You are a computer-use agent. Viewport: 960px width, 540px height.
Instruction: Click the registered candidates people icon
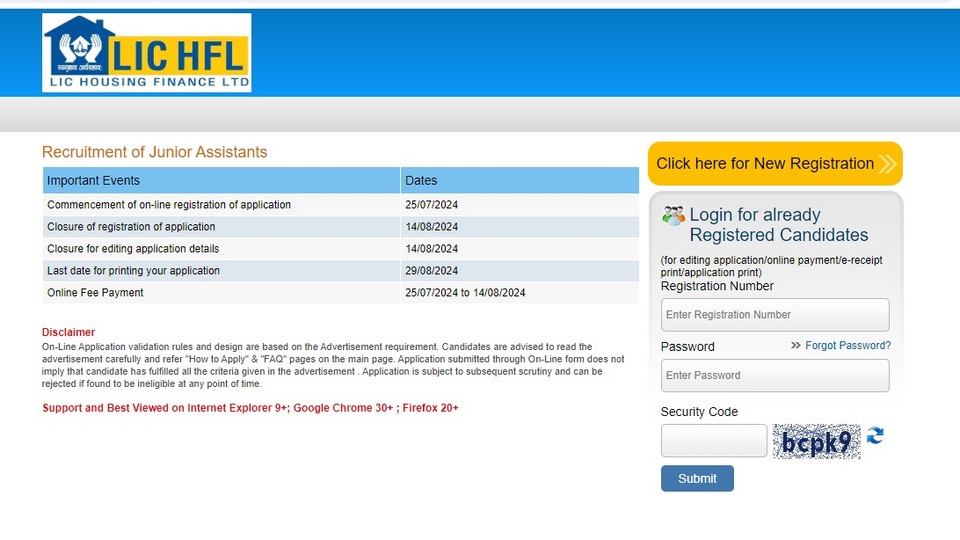pyautogui.click(x=673, y=216)
